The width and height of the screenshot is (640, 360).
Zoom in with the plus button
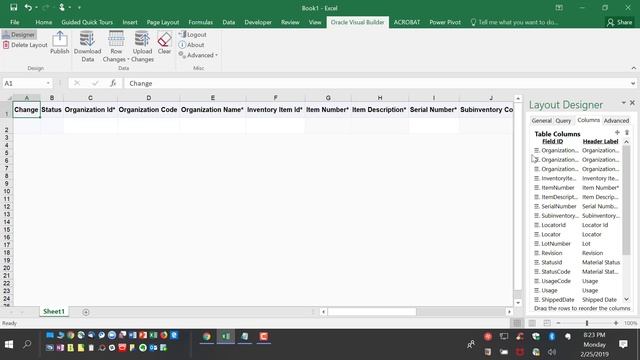[616, 323]
